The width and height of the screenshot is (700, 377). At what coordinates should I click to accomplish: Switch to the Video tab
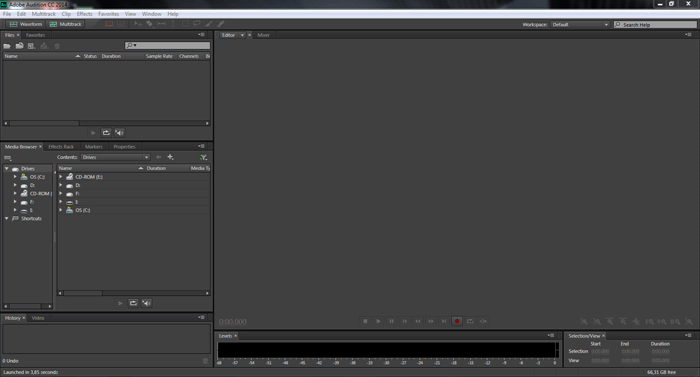38,318
